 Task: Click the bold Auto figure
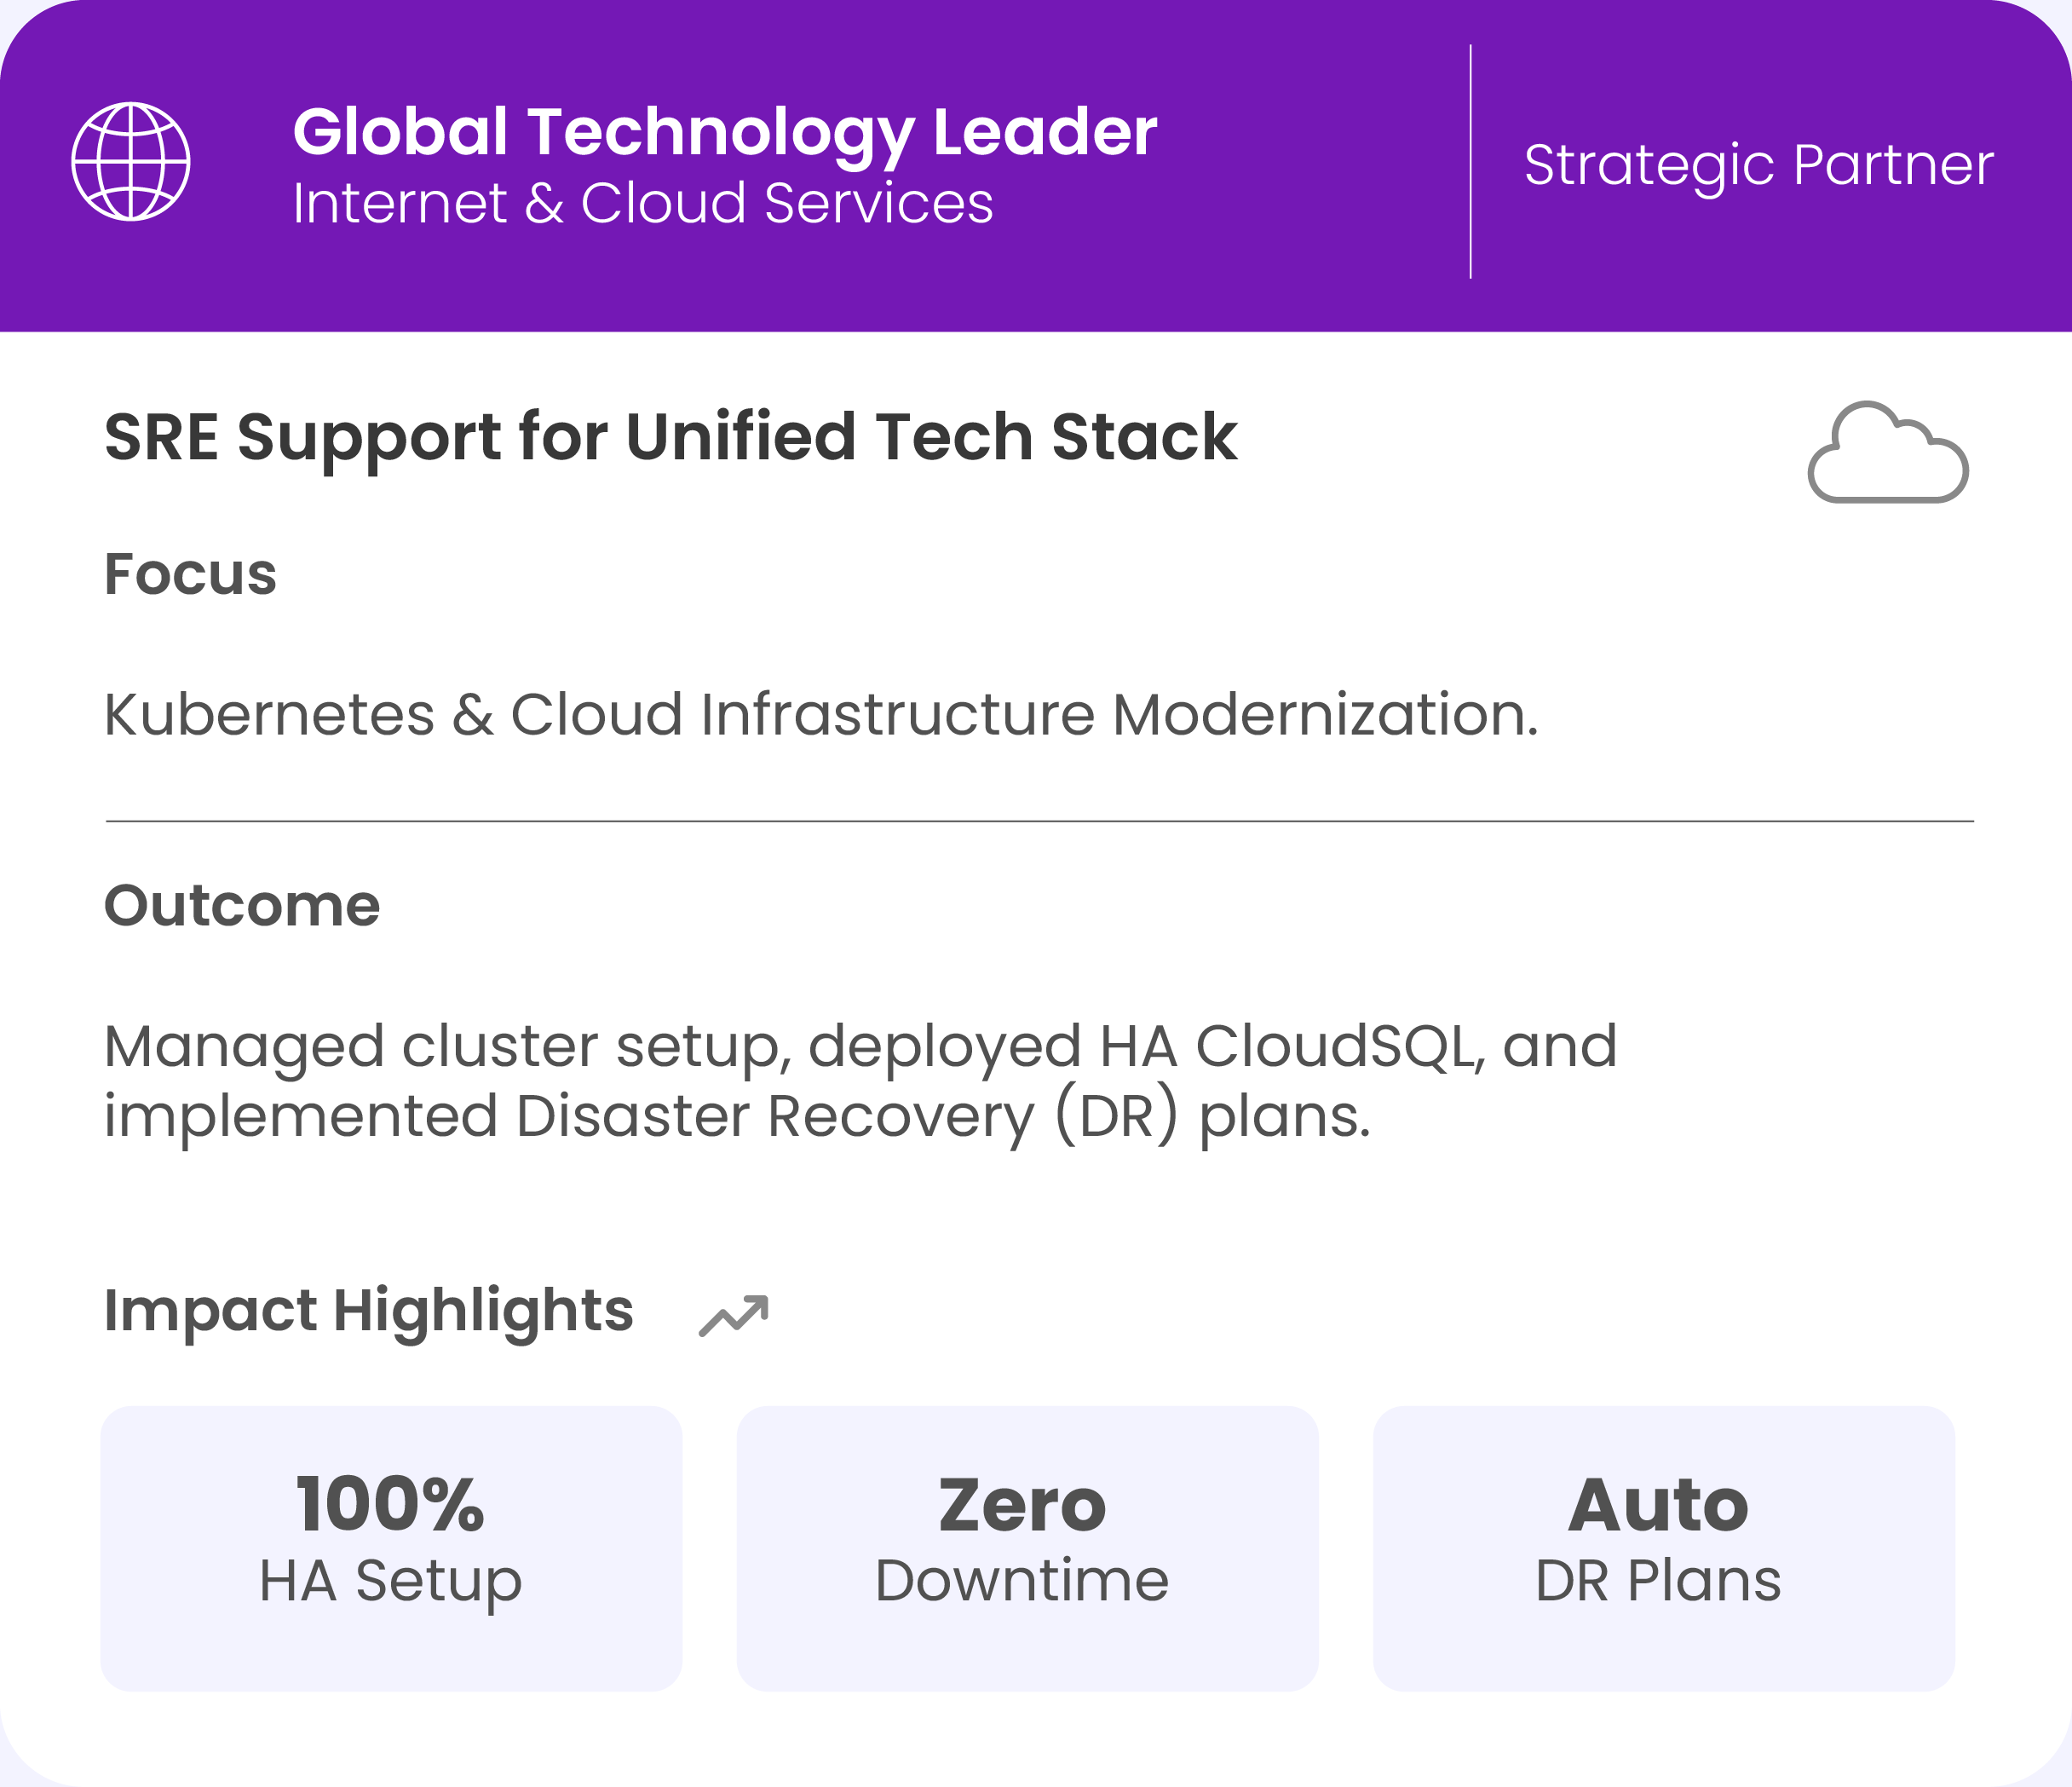1658,1504
